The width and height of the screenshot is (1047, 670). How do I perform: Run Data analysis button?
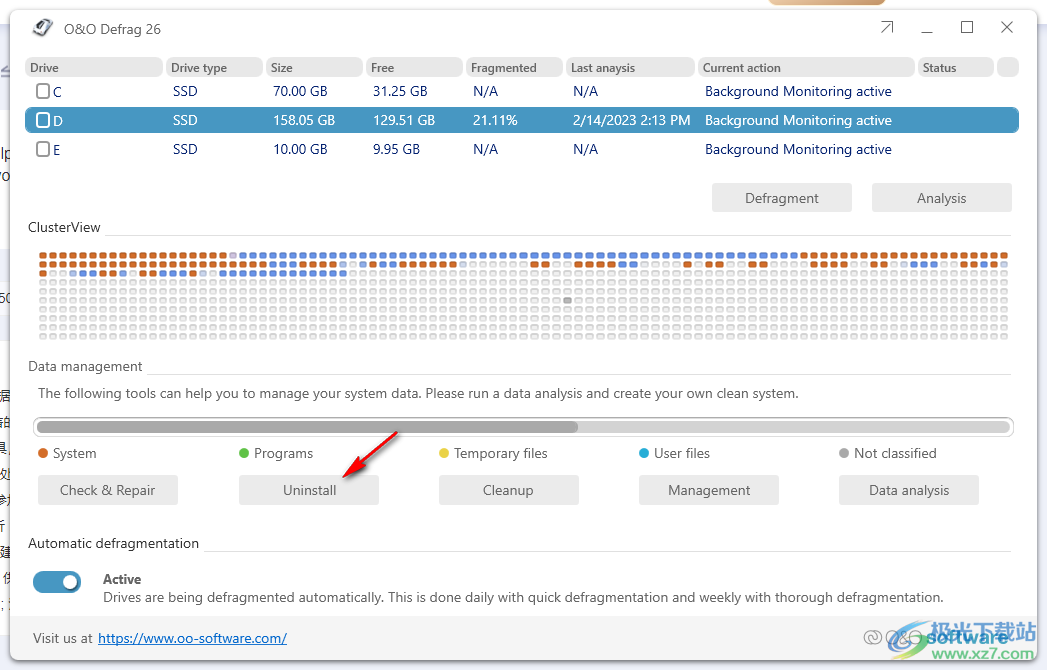(909, 490)
